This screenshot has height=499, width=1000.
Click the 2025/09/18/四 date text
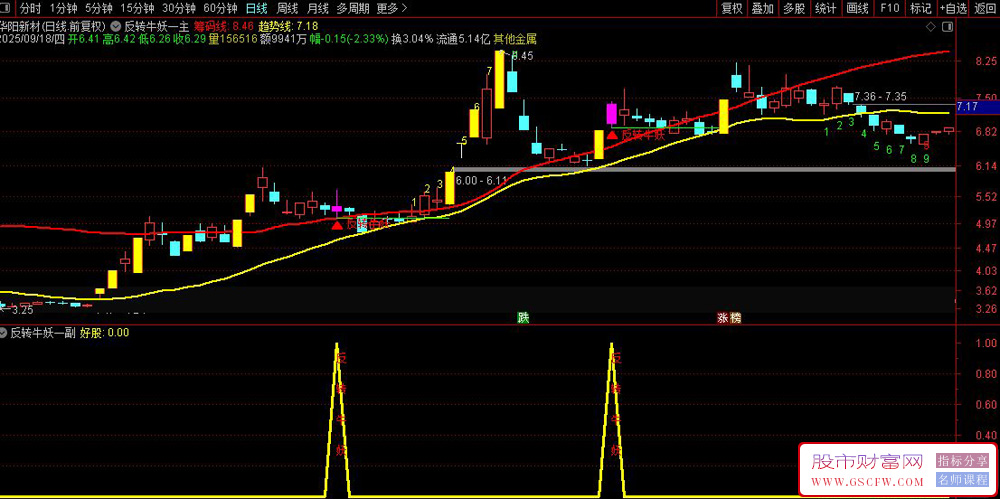[33, 39]
